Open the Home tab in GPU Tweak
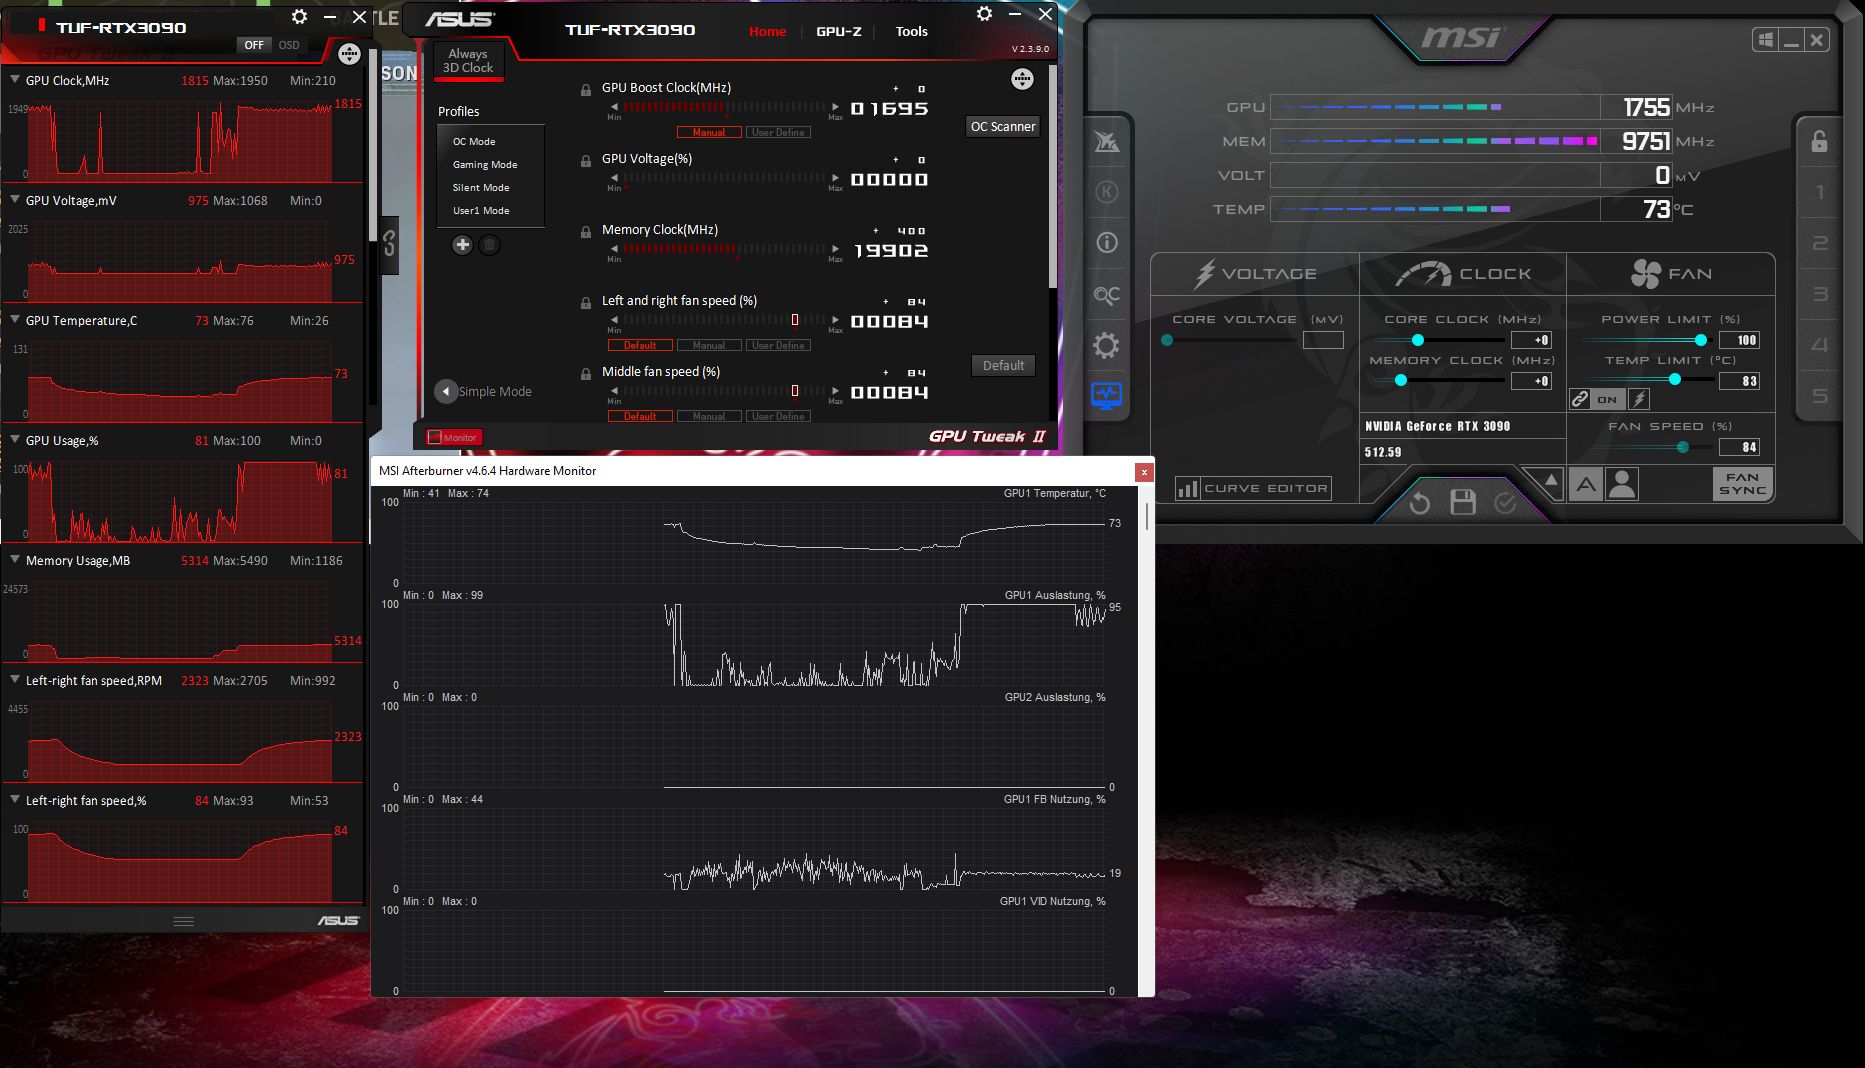Screen dimensions: 1865x1068 click(x=767, y=31)
